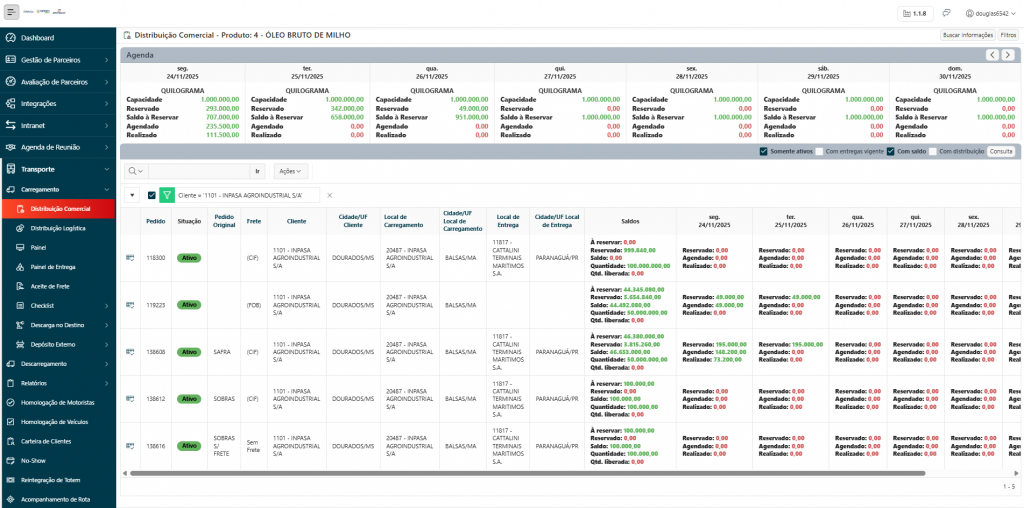Go to next week in Agenda

1008,55
